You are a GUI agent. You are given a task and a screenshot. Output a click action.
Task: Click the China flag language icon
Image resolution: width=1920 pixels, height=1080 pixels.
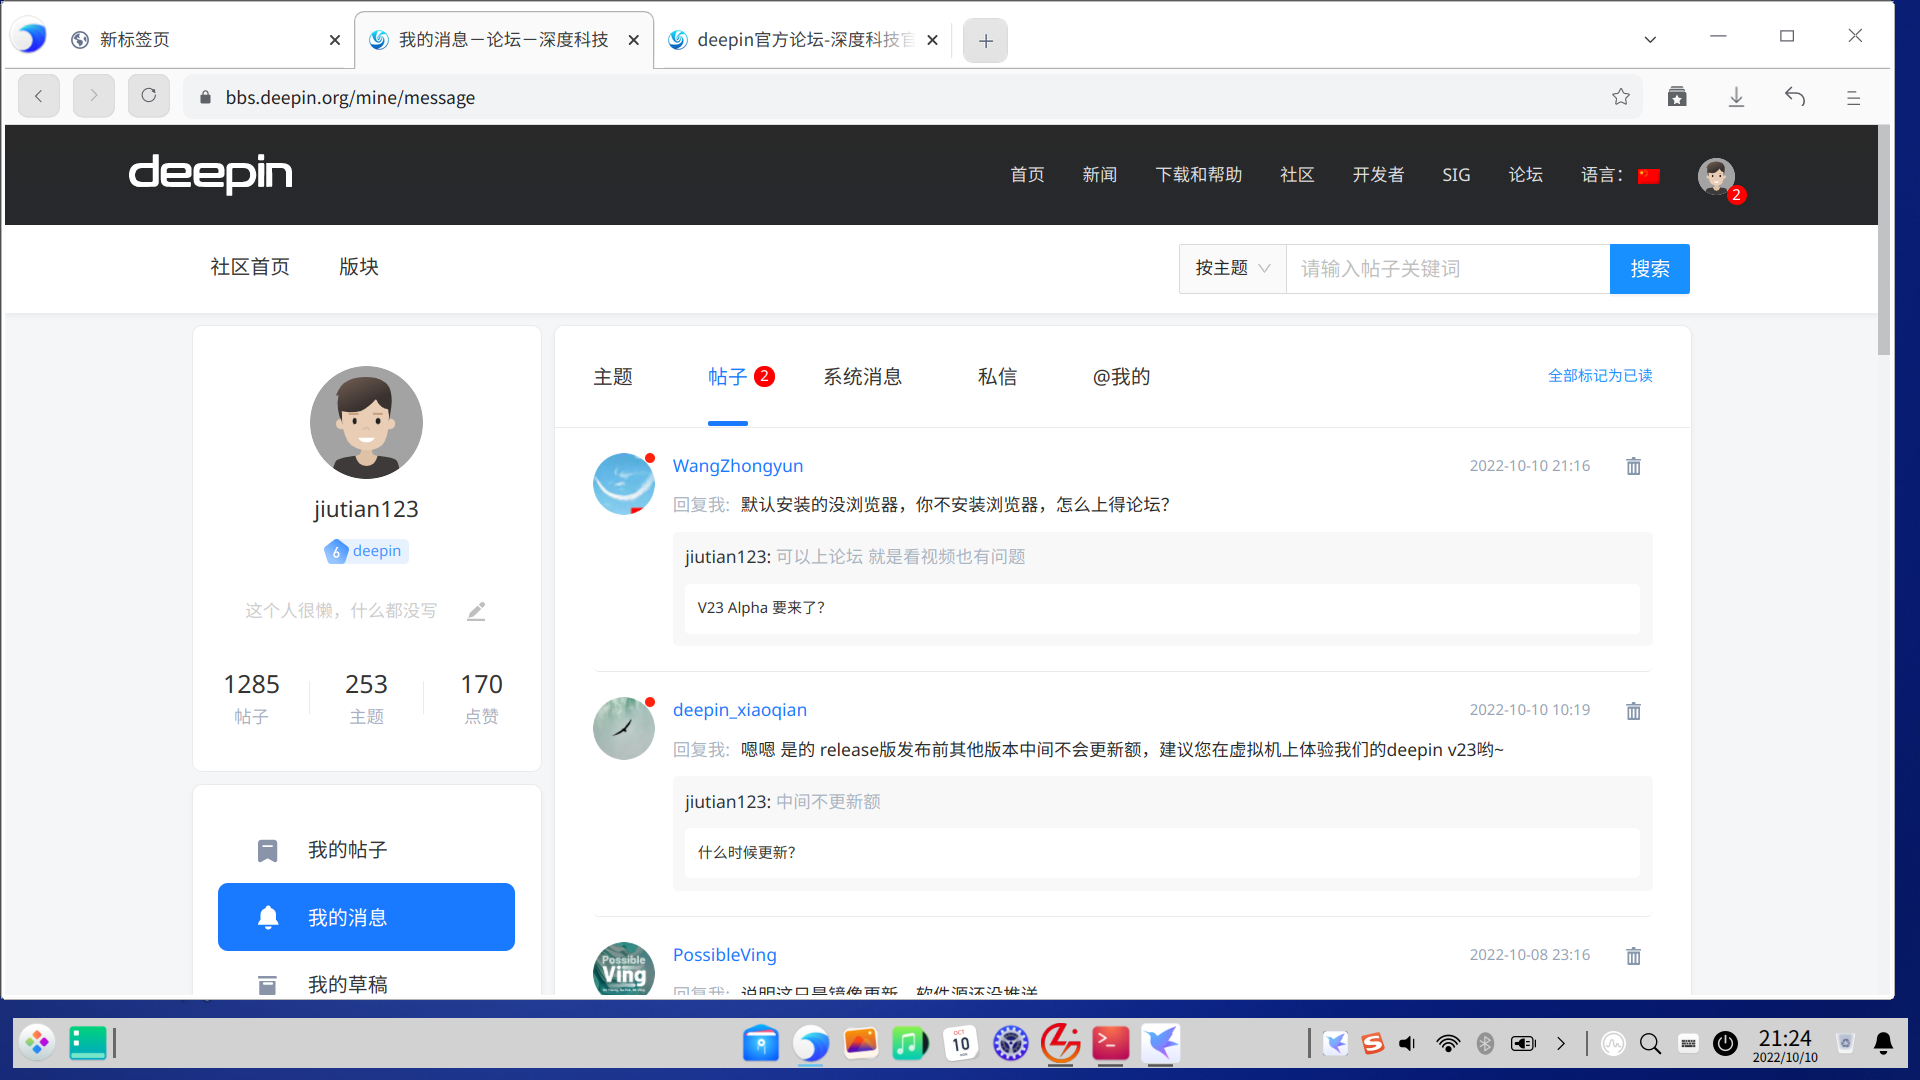point(1649,176)
